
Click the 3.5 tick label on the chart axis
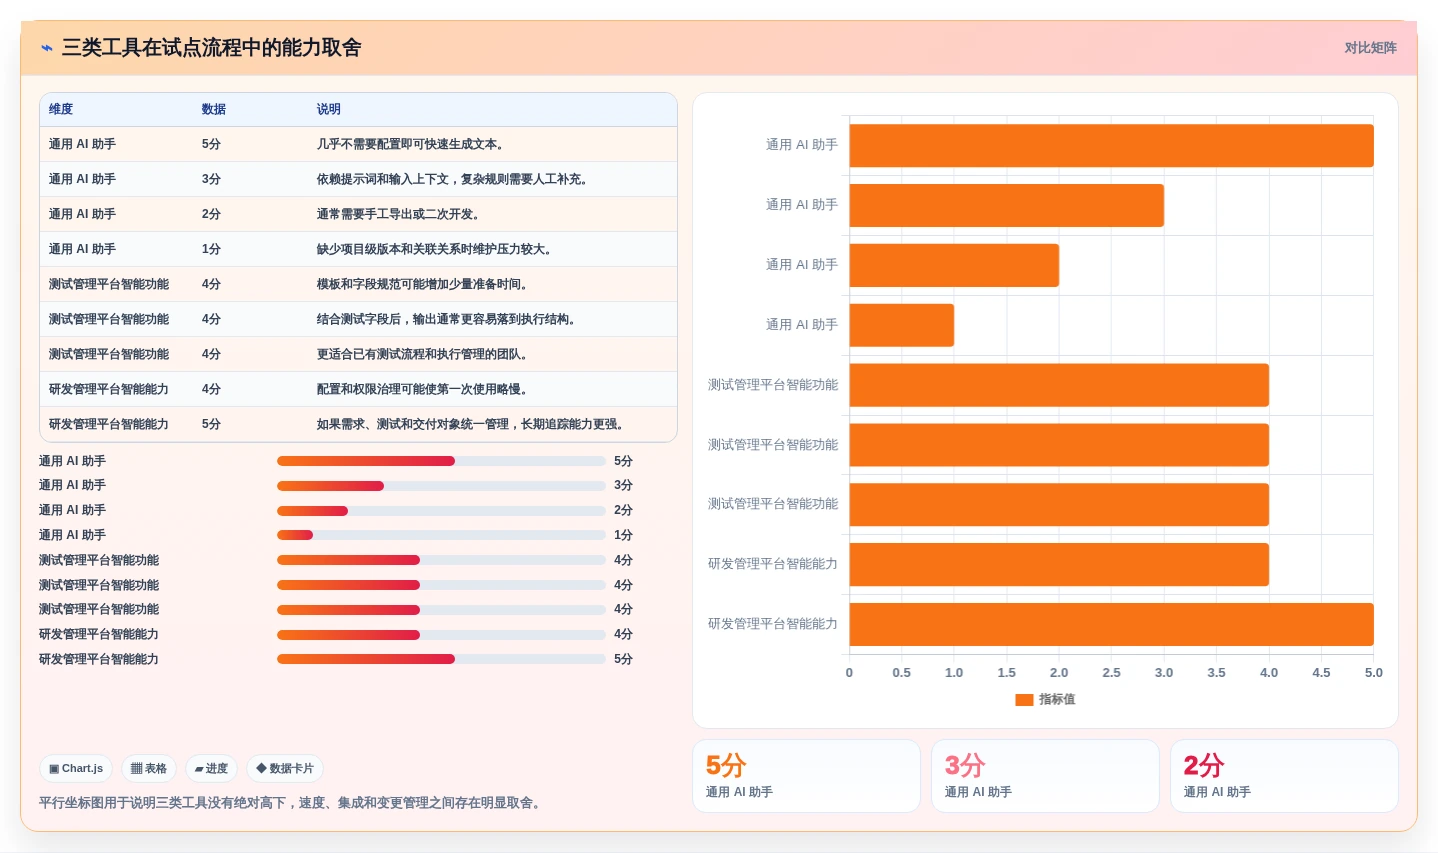(x=1216, y=673)
